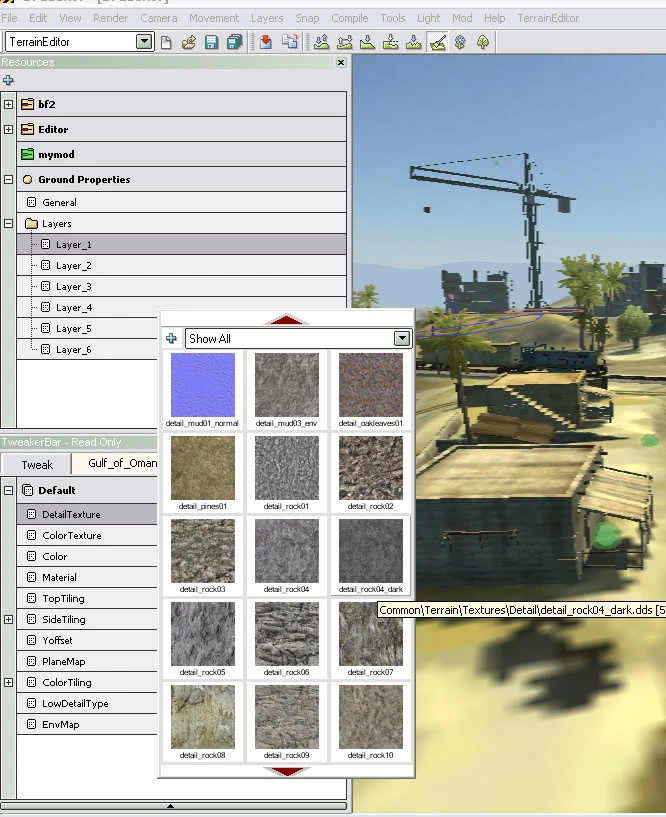Click the plus icon under Resources header
The width and height of the screenshot is (666, 817).
pos(8,80)
